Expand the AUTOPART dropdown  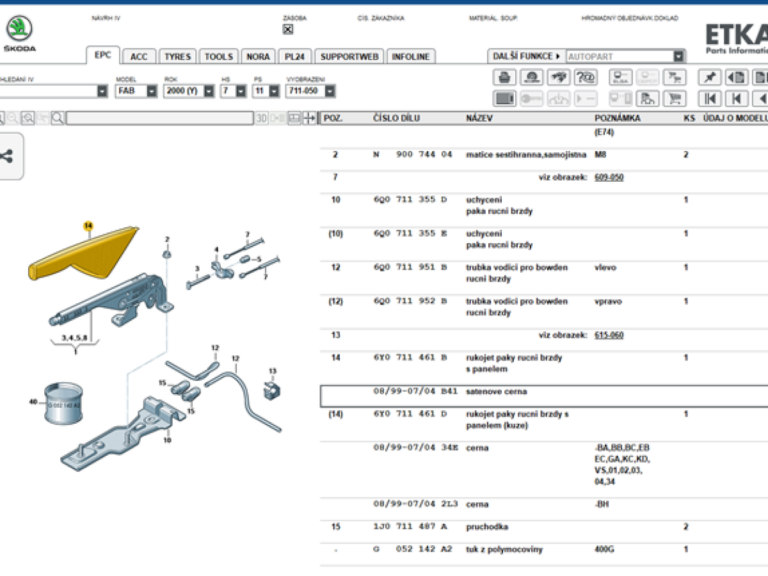click(x=679, y=57)
